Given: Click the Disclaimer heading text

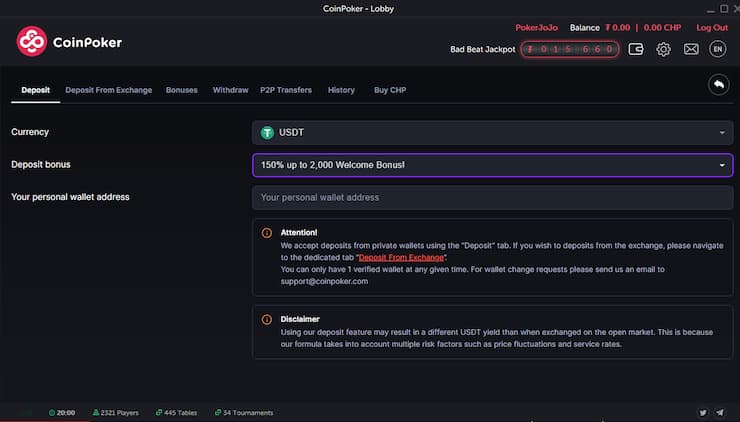Looking at the screenshot, I should pos(300,319).
